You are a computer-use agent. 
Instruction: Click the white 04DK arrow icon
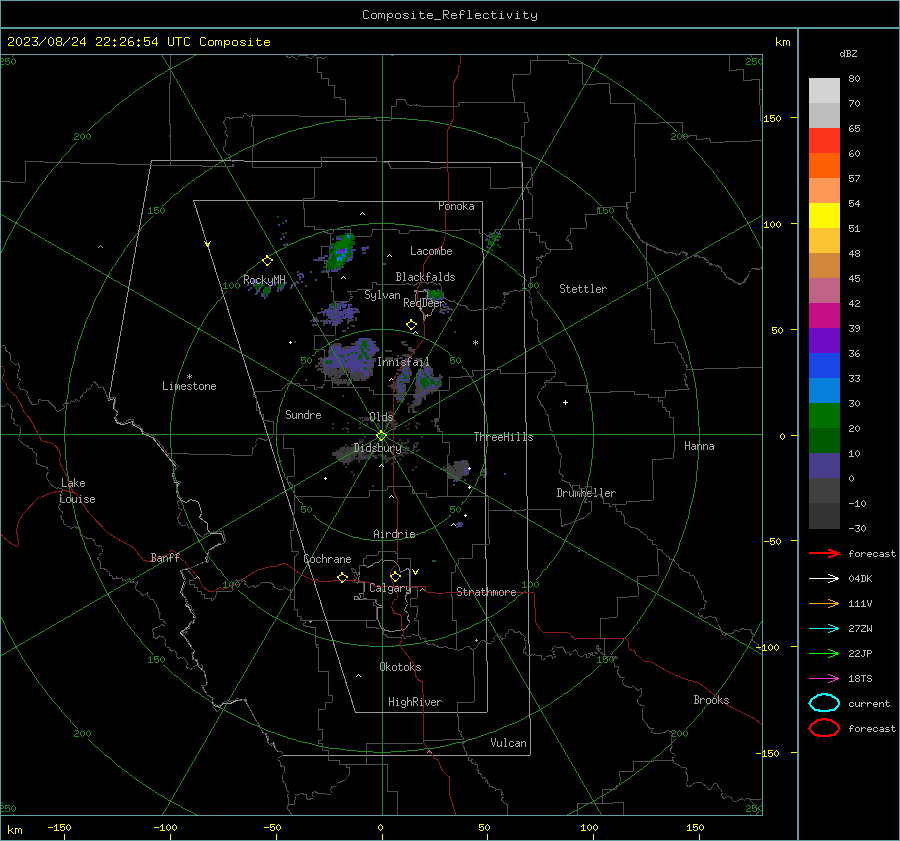click(824, 579)
